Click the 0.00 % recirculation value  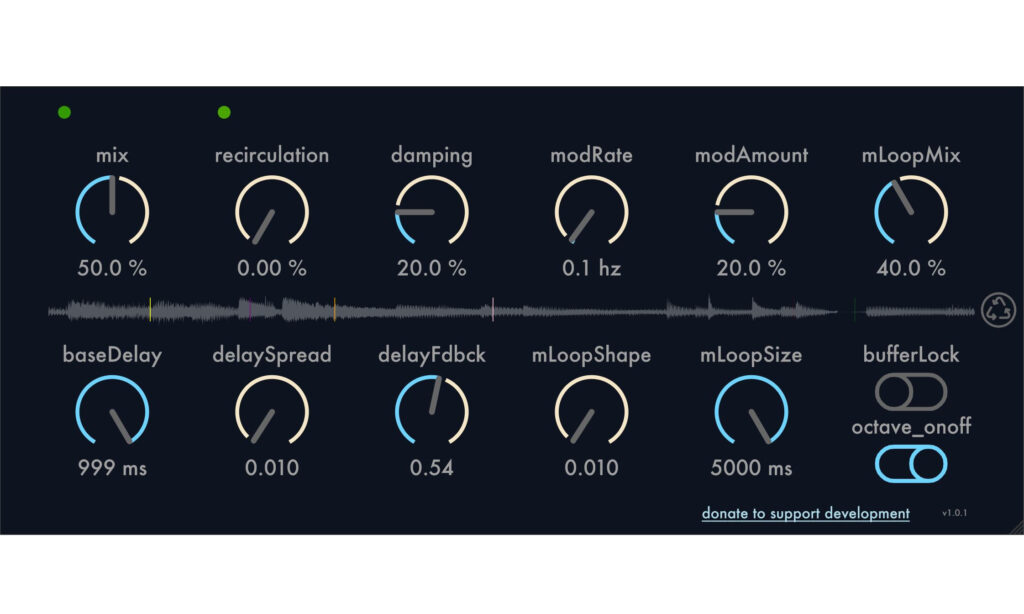[272, 268]
